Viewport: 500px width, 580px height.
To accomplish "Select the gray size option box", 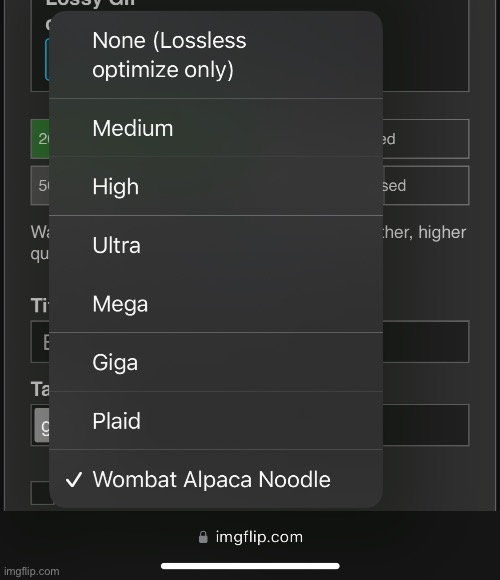I will click(x=40, y=185).
